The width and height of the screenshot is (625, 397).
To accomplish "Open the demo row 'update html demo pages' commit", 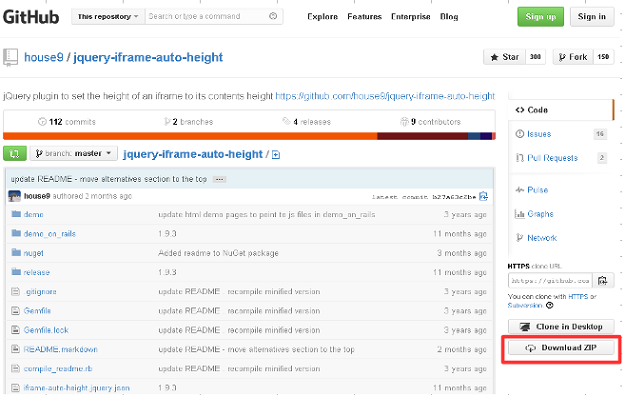I will click(267, 214).
